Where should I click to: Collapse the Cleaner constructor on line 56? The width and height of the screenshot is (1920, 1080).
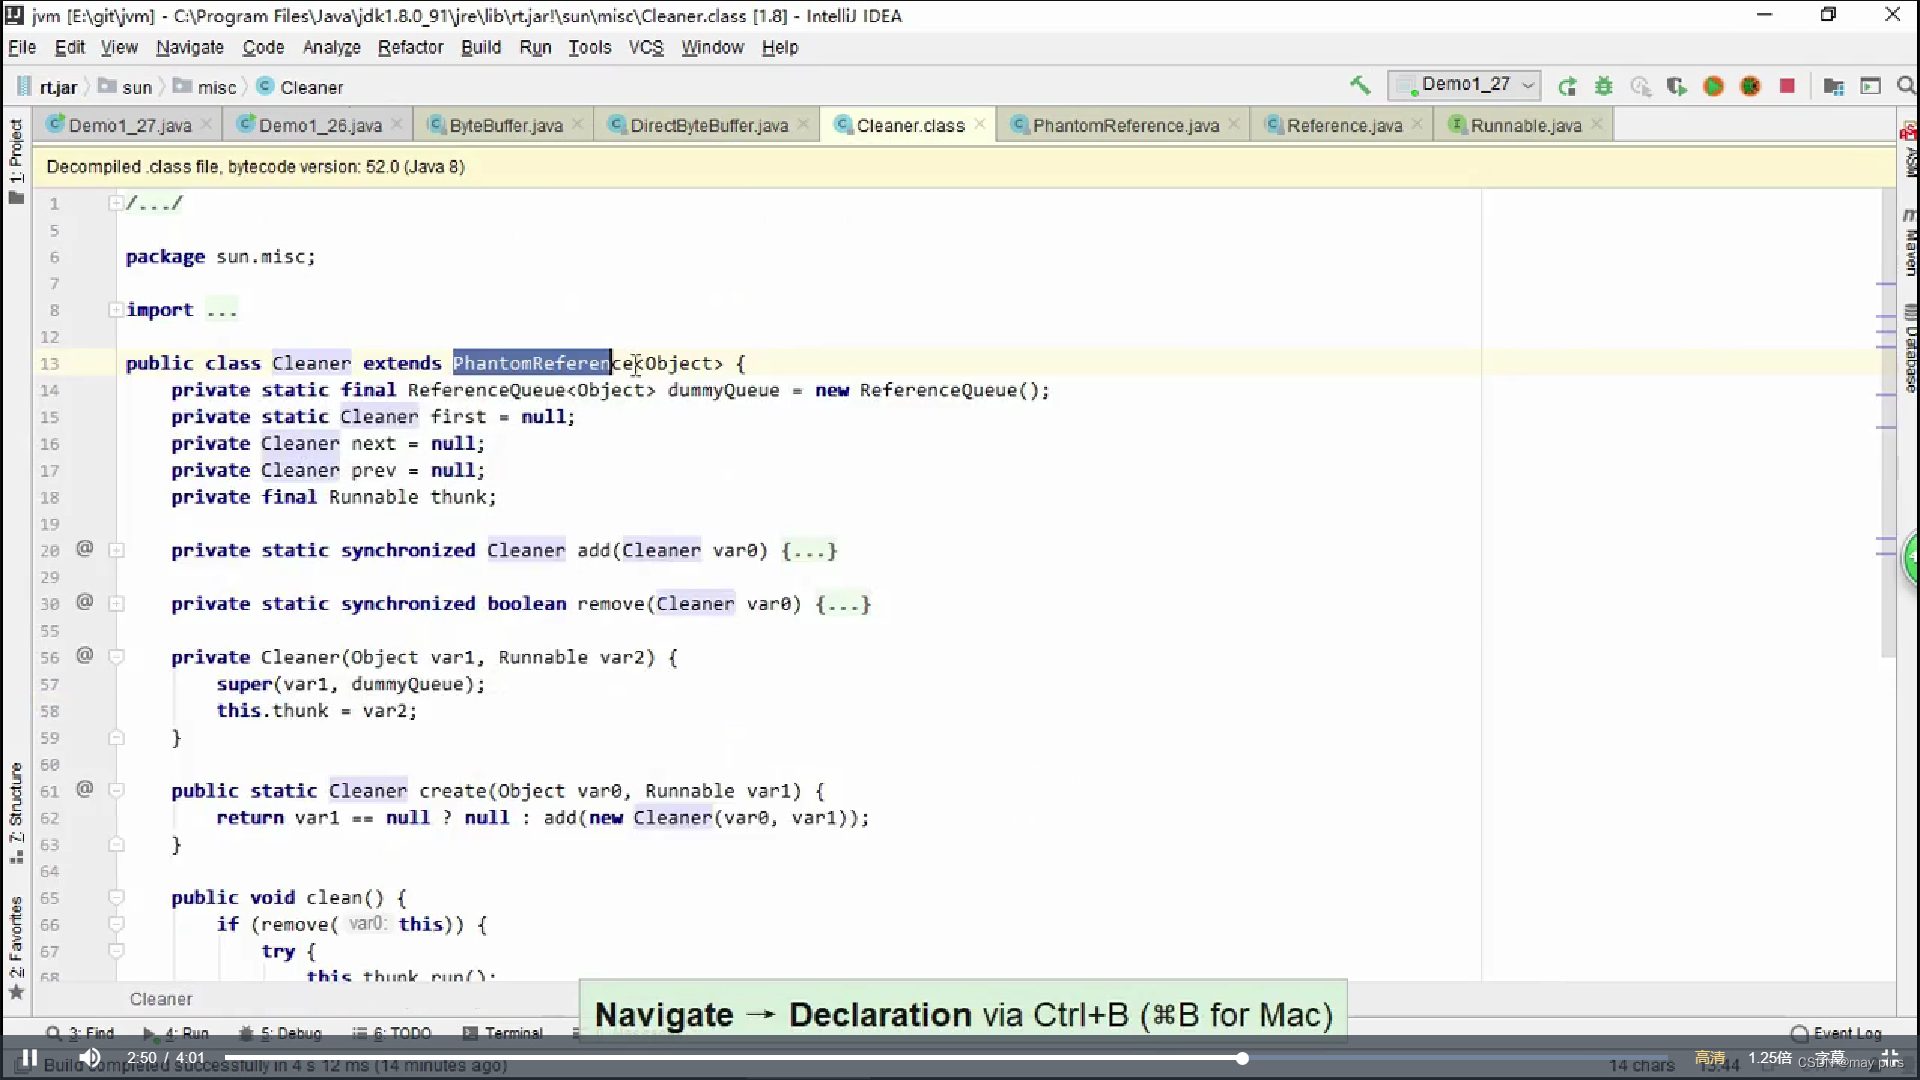click(116, 657)
